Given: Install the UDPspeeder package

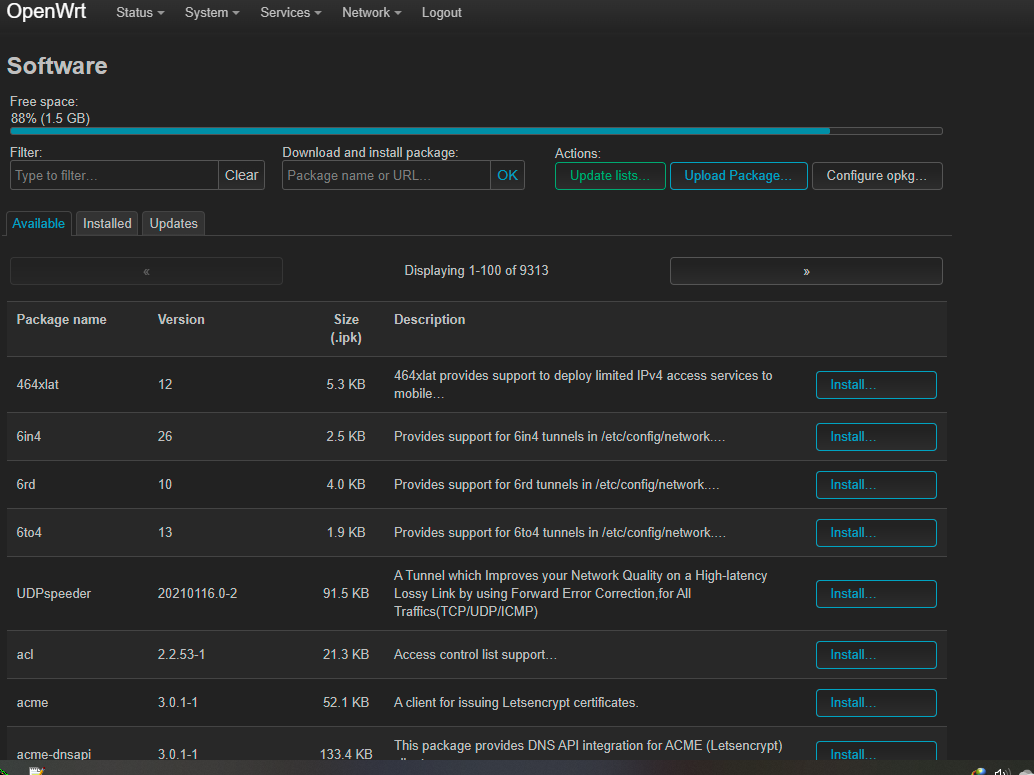Looking at the screenshot, I should [876, 594].
